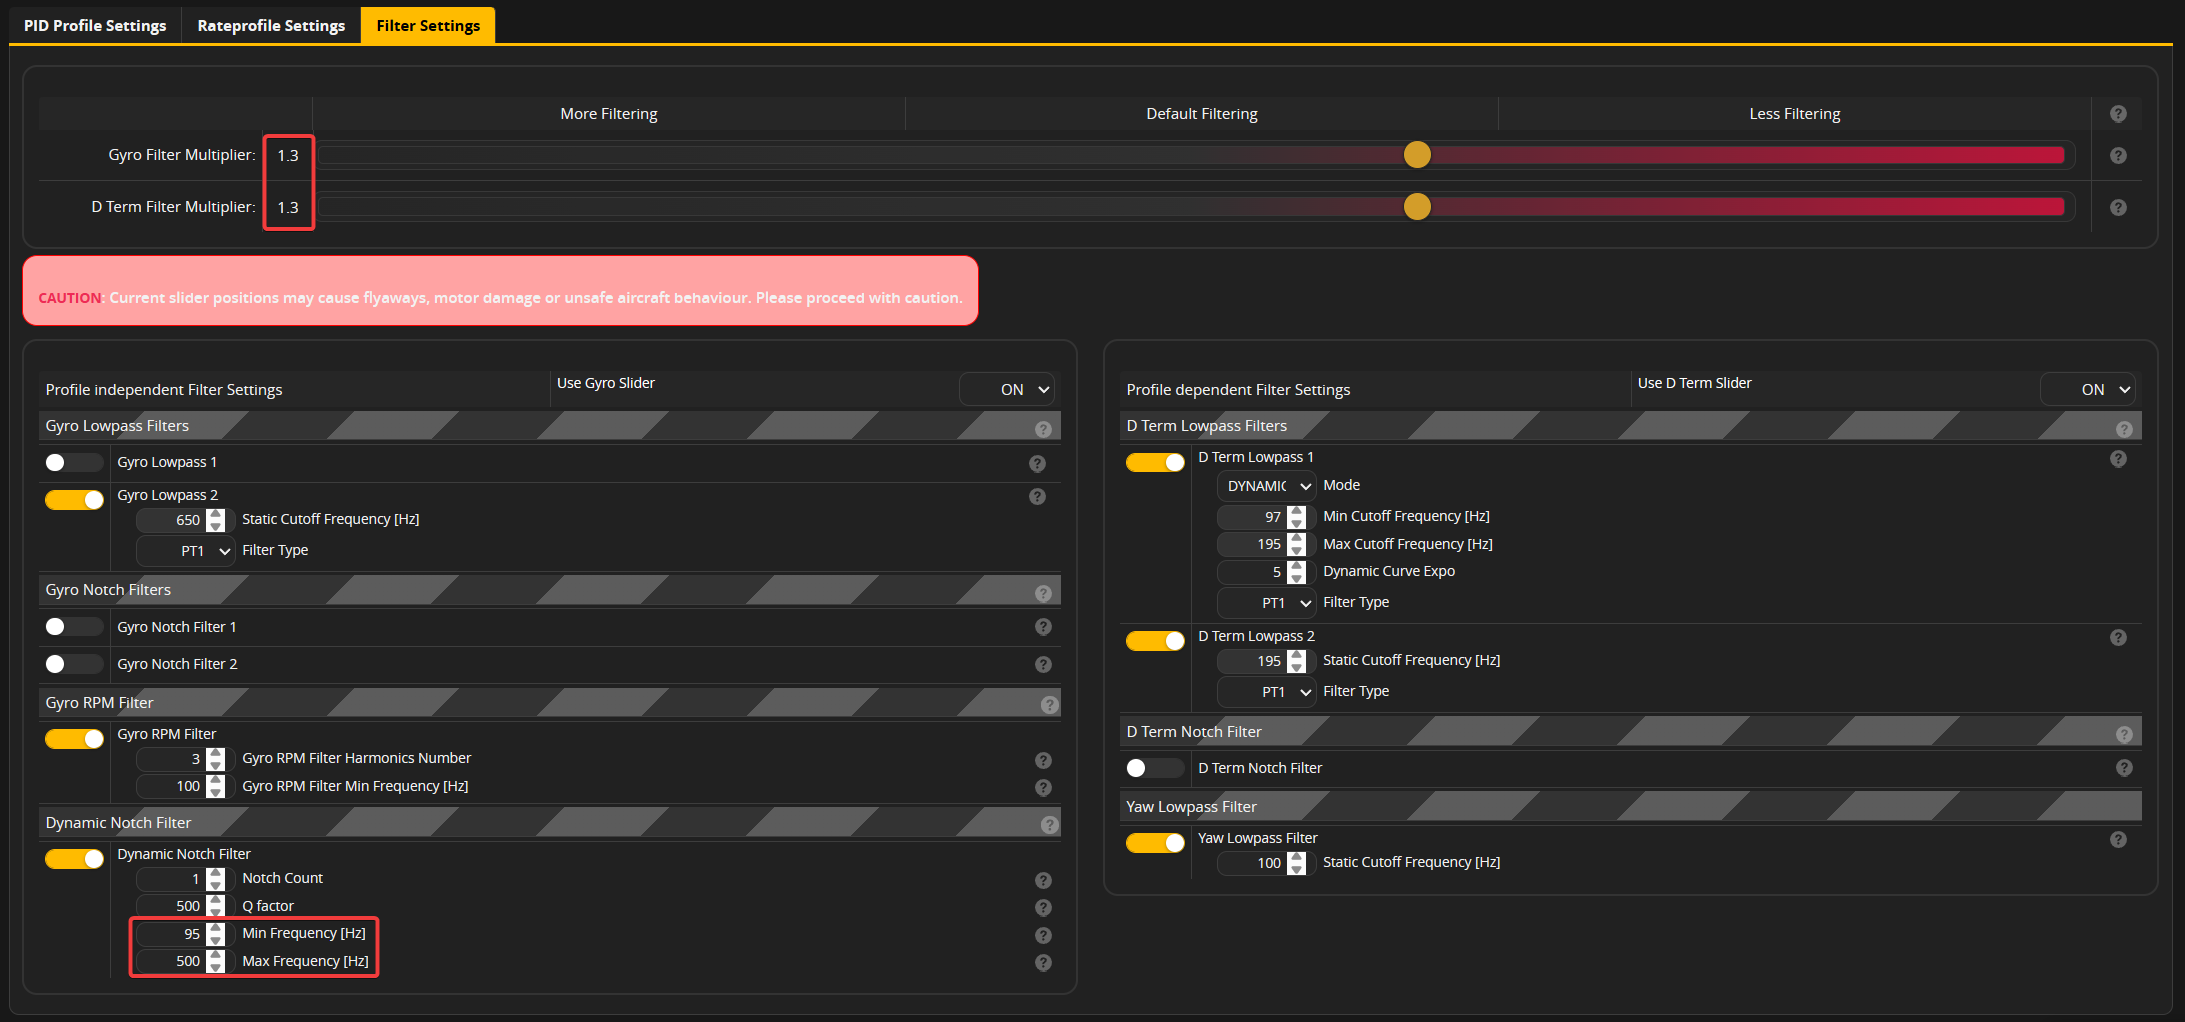Disable the Gyro RPM Filter toggle
The height and width of the screenshot is (1022, 2185).
(74, 739)
